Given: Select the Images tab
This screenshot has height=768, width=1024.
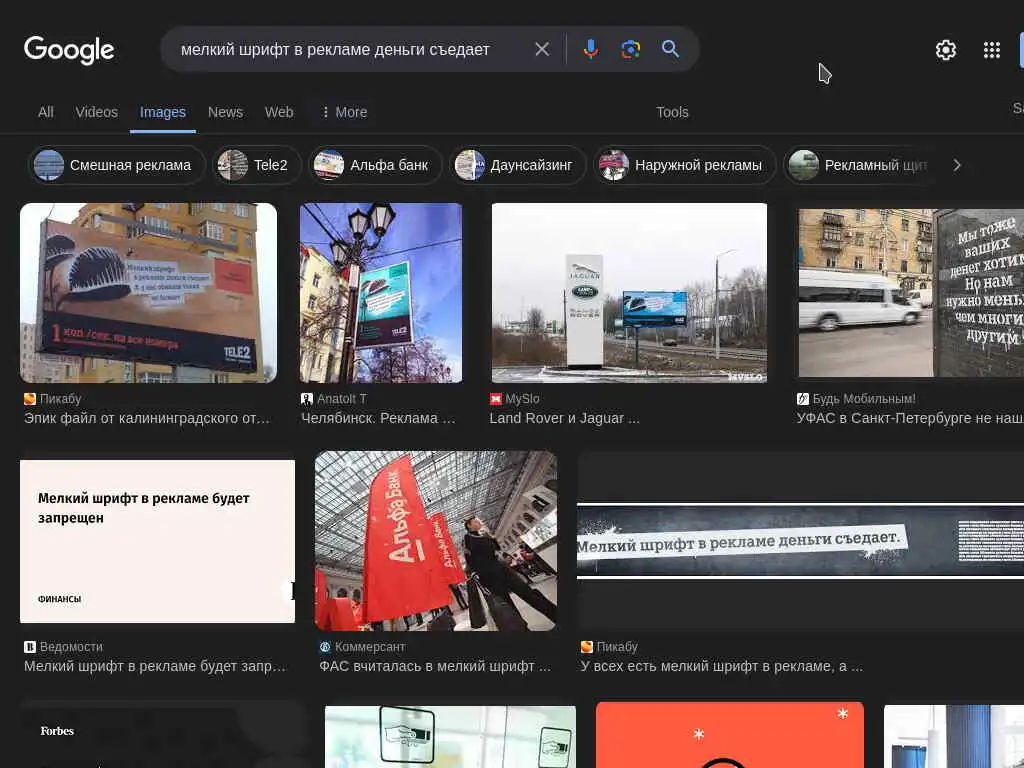Looking at the screenshot, I should pyautogui.click(x=163, y=112).
